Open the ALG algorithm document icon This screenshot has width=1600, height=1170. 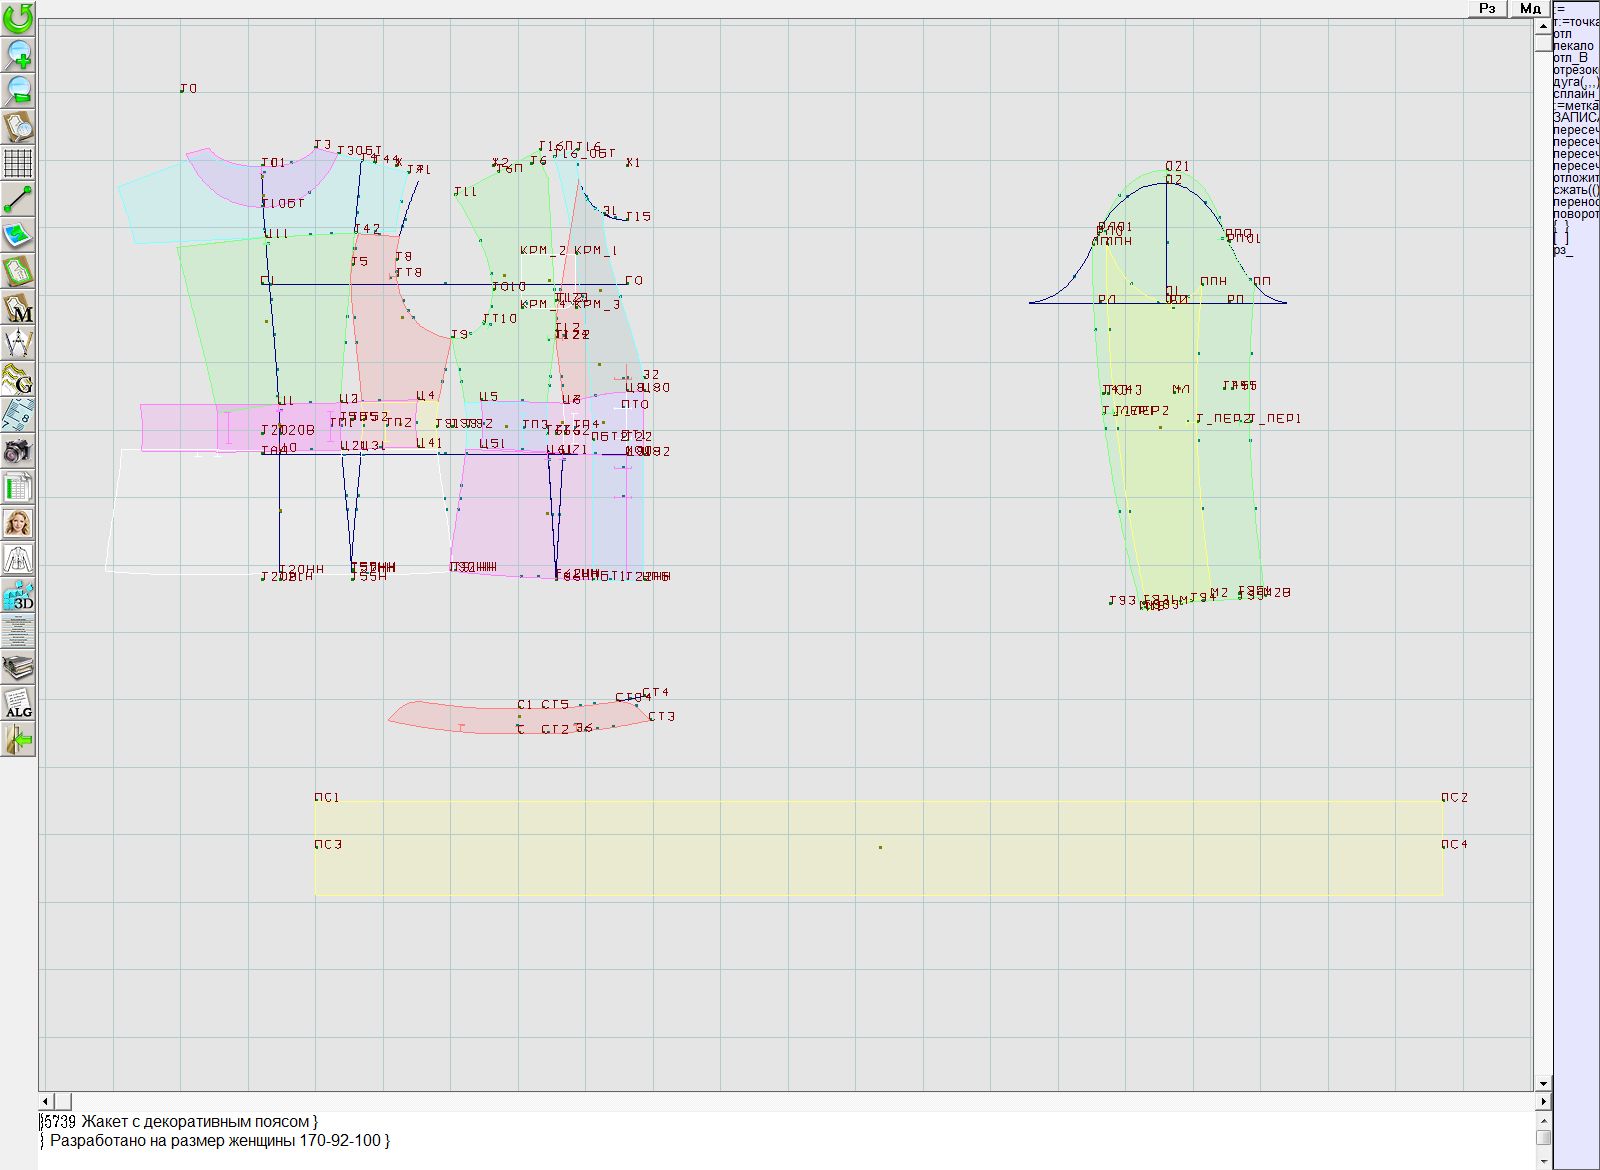coord(18,703)
